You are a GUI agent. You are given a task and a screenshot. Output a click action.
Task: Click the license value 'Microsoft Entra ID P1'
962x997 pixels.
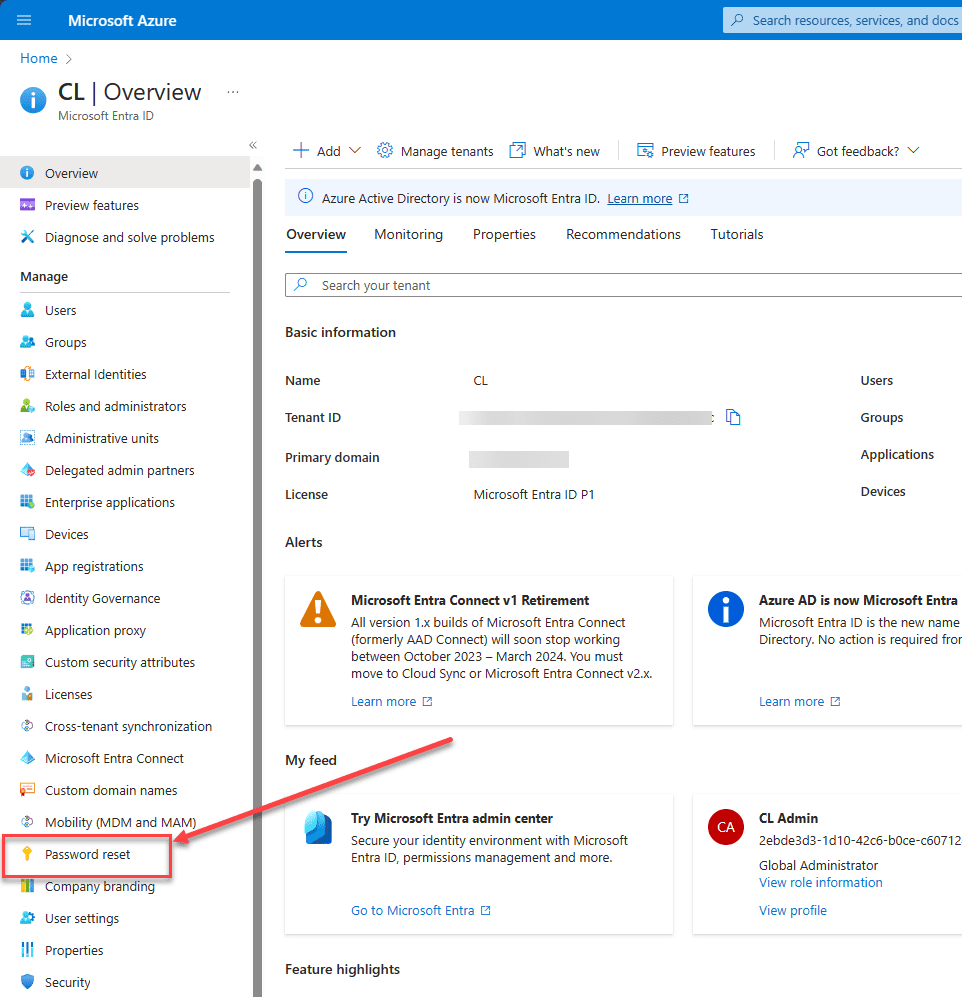pos(533,494)
